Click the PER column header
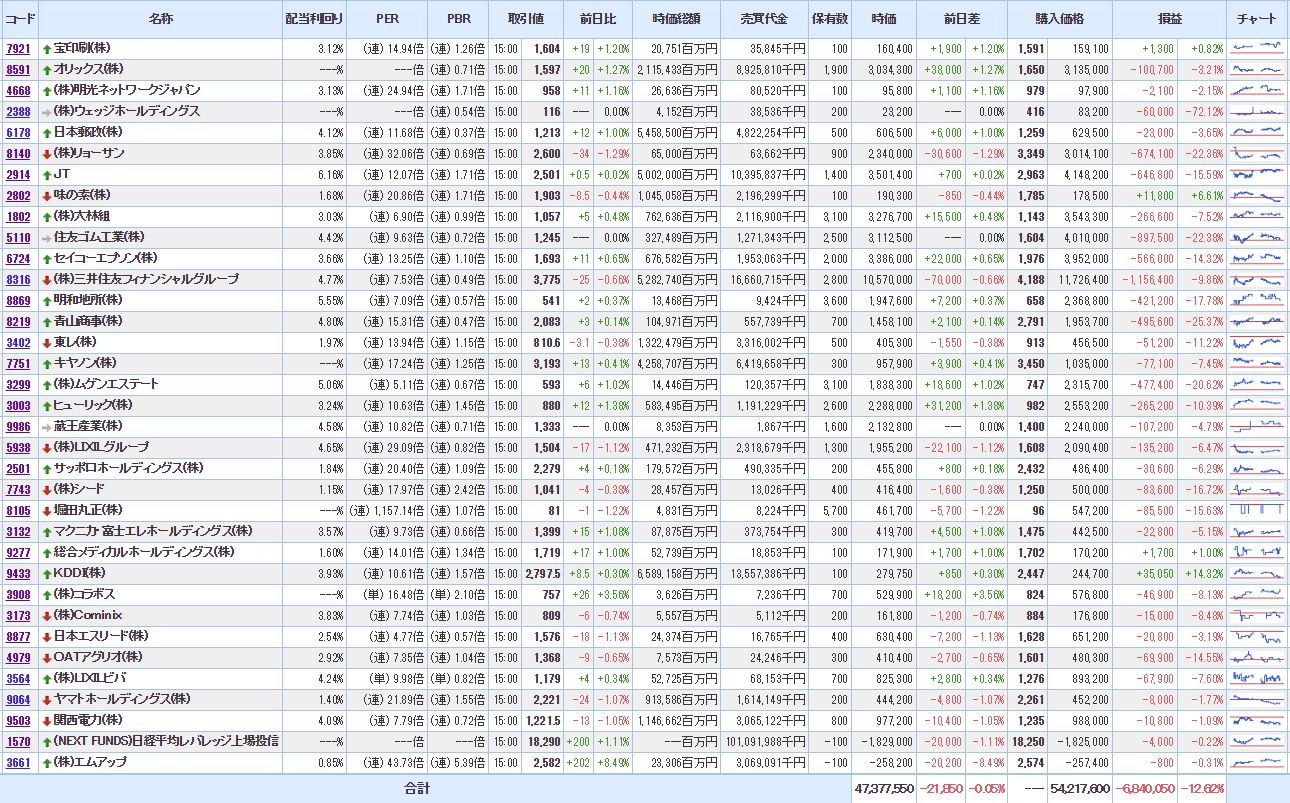This screenshot has width=1290, height=803. click(x=387, y=19)
